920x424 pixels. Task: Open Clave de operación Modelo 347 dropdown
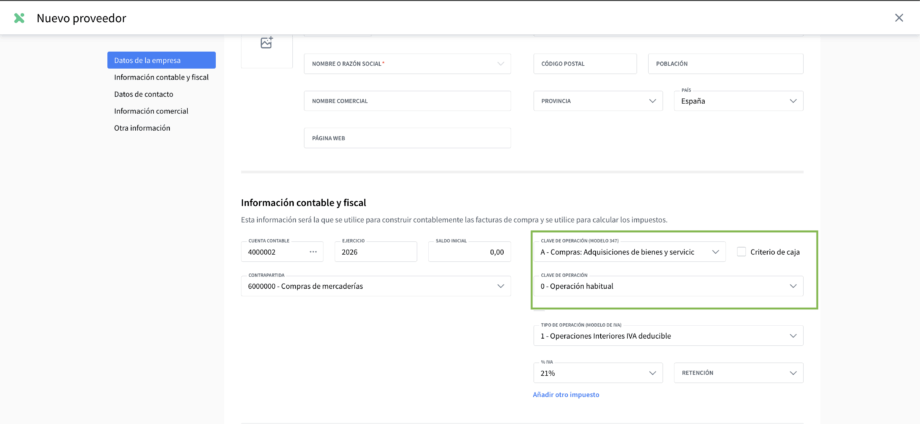[x=628, y=252]
